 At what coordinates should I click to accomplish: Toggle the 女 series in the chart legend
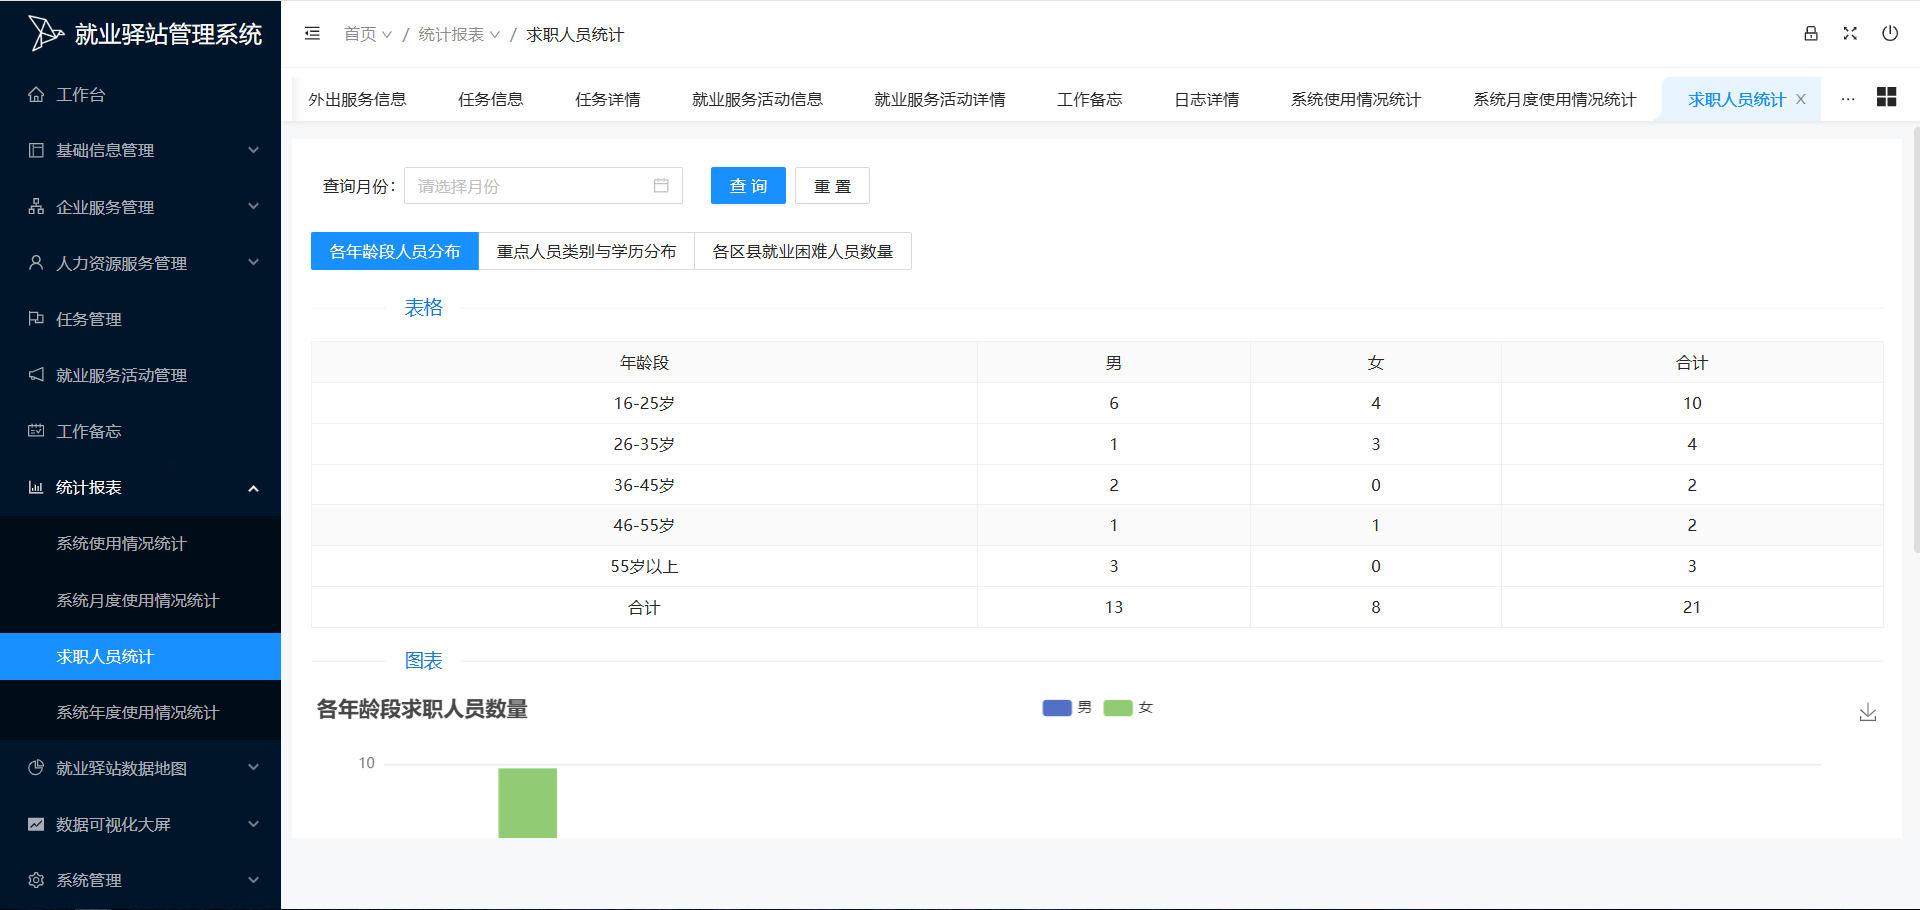pyautogui.click(x=1129, y=708)
